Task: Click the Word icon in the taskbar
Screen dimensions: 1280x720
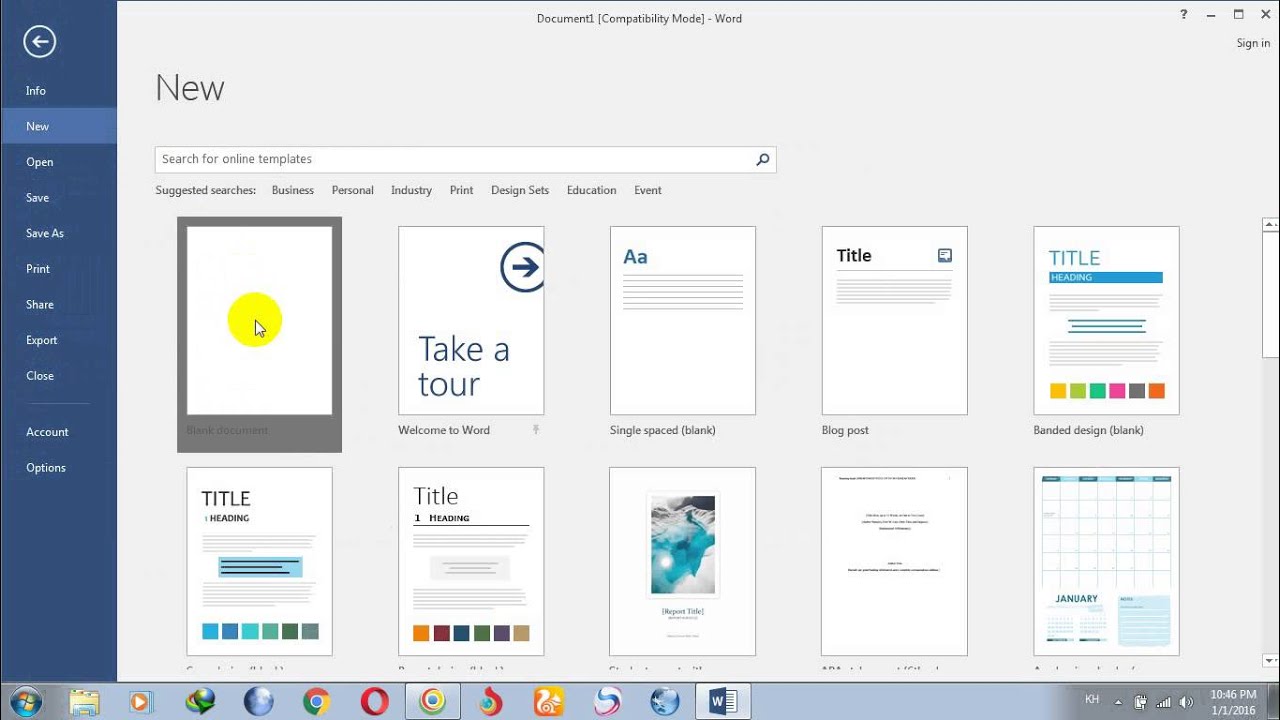Action: click(x=722, y=702)
